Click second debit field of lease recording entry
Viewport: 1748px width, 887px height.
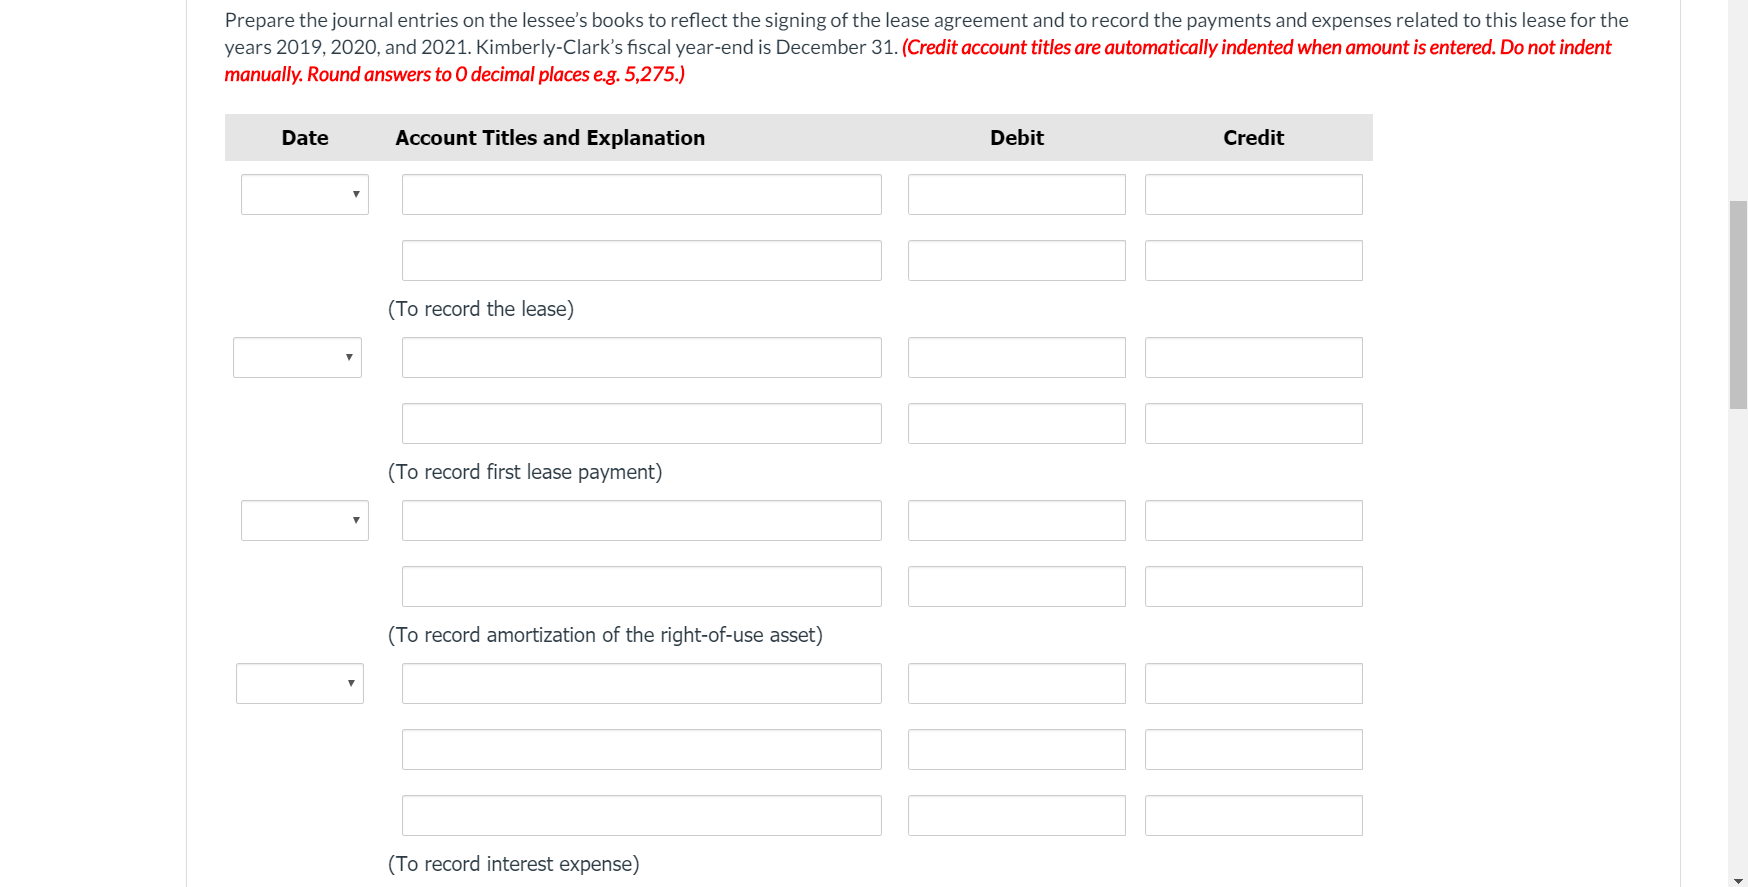click(1017, 260)
